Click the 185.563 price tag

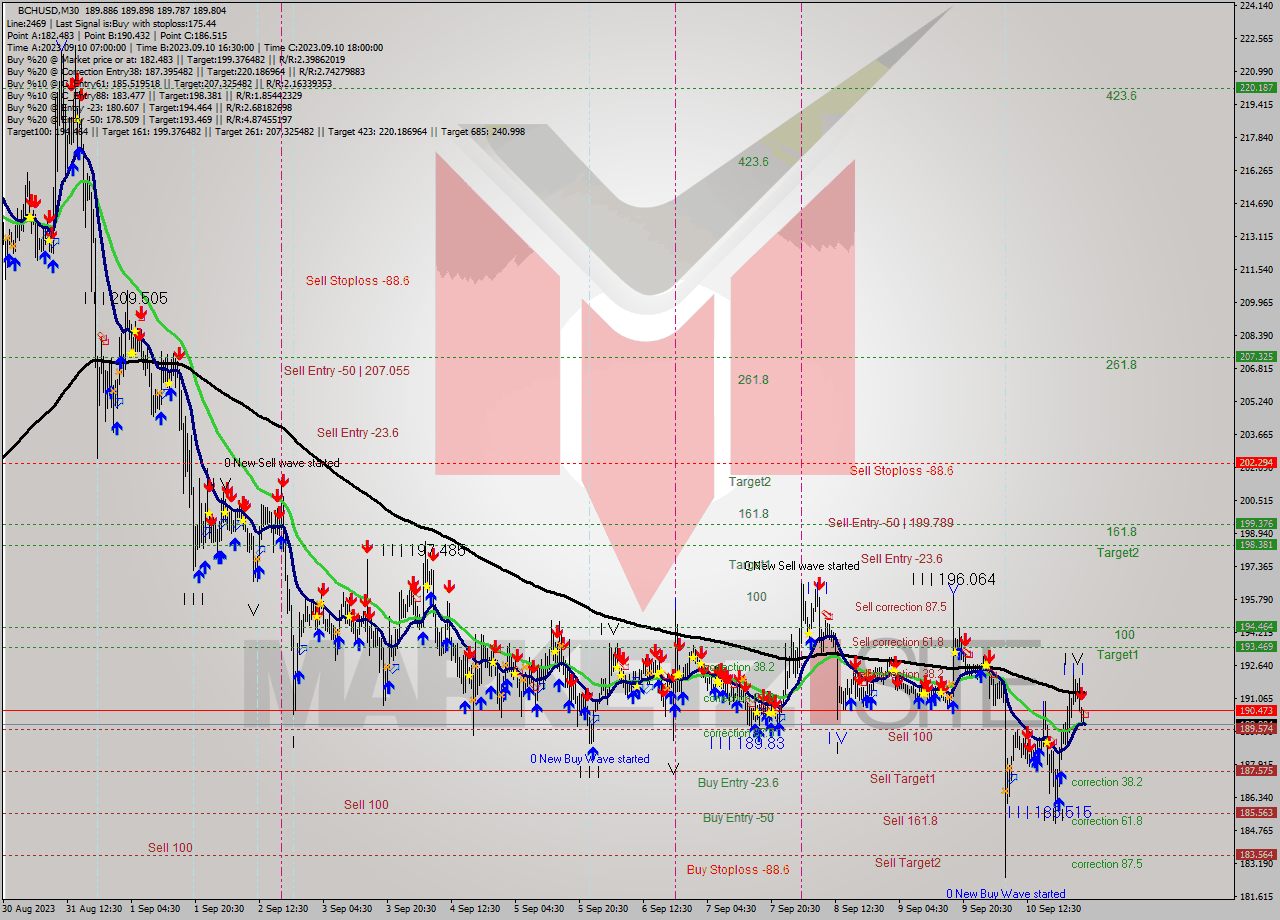1256,813
